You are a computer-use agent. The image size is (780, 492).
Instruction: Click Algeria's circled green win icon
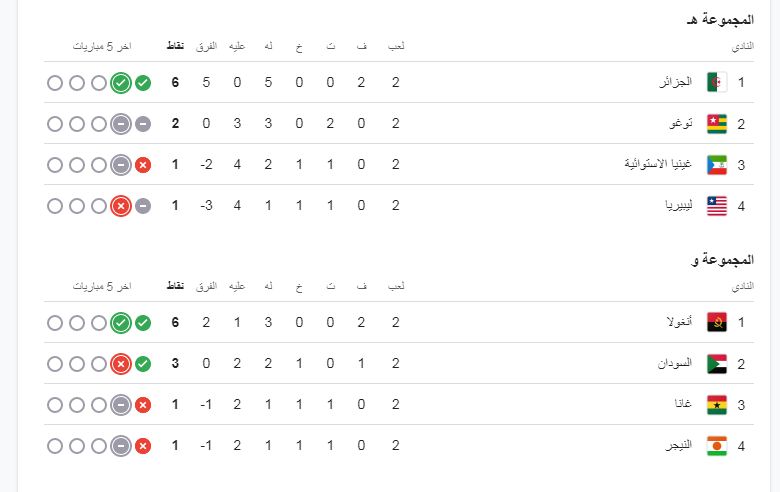coord(121,83)
